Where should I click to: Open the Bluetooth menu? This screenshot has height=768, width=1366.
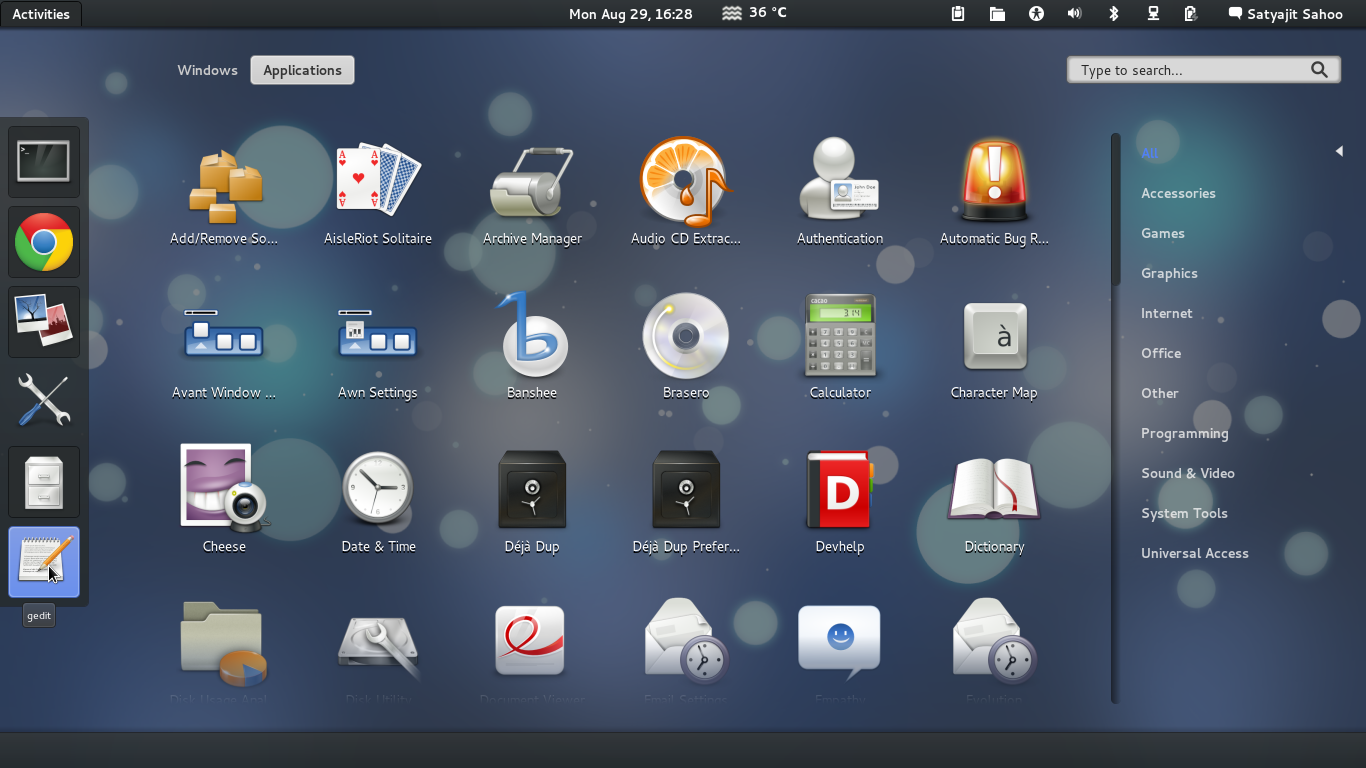pos(1114,14)
